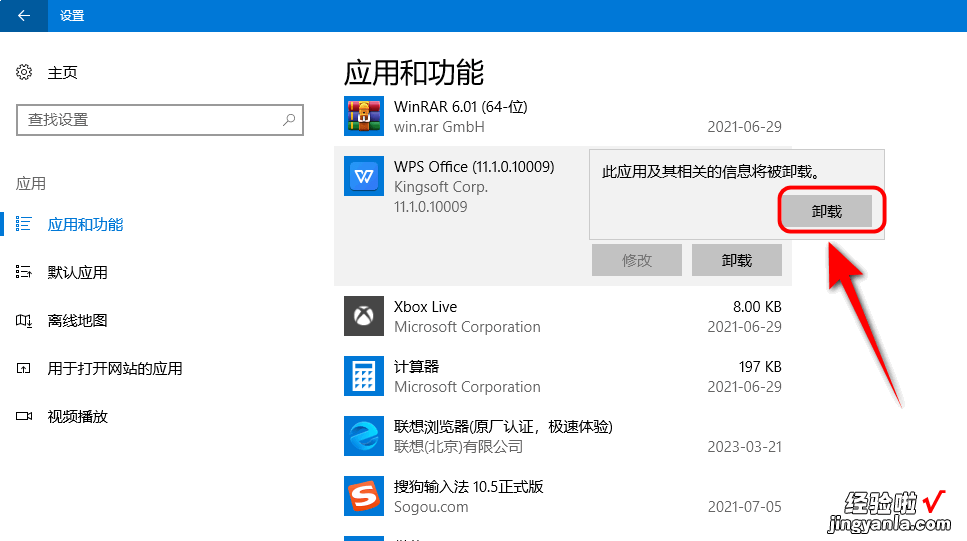The height and width of the screenshot is (541, 967).
Task: Select the WPS Office app icon
Action: (364, 176)
